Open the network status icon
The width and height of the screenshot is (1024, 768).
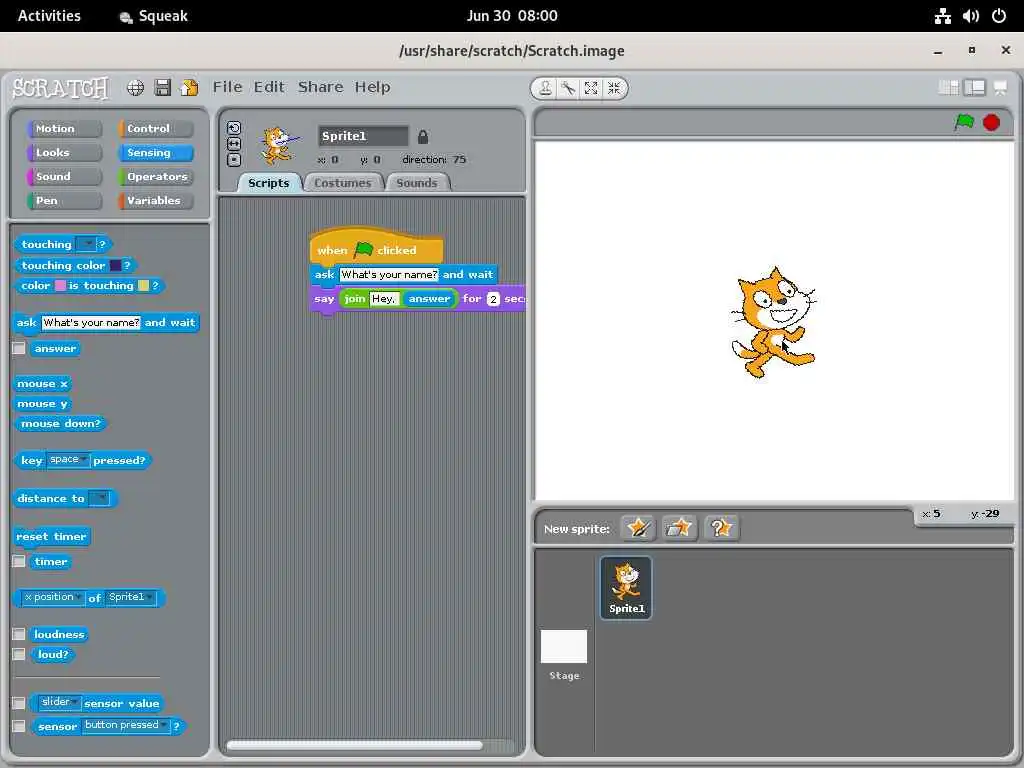pyautogui.click(x=942, y=16)
